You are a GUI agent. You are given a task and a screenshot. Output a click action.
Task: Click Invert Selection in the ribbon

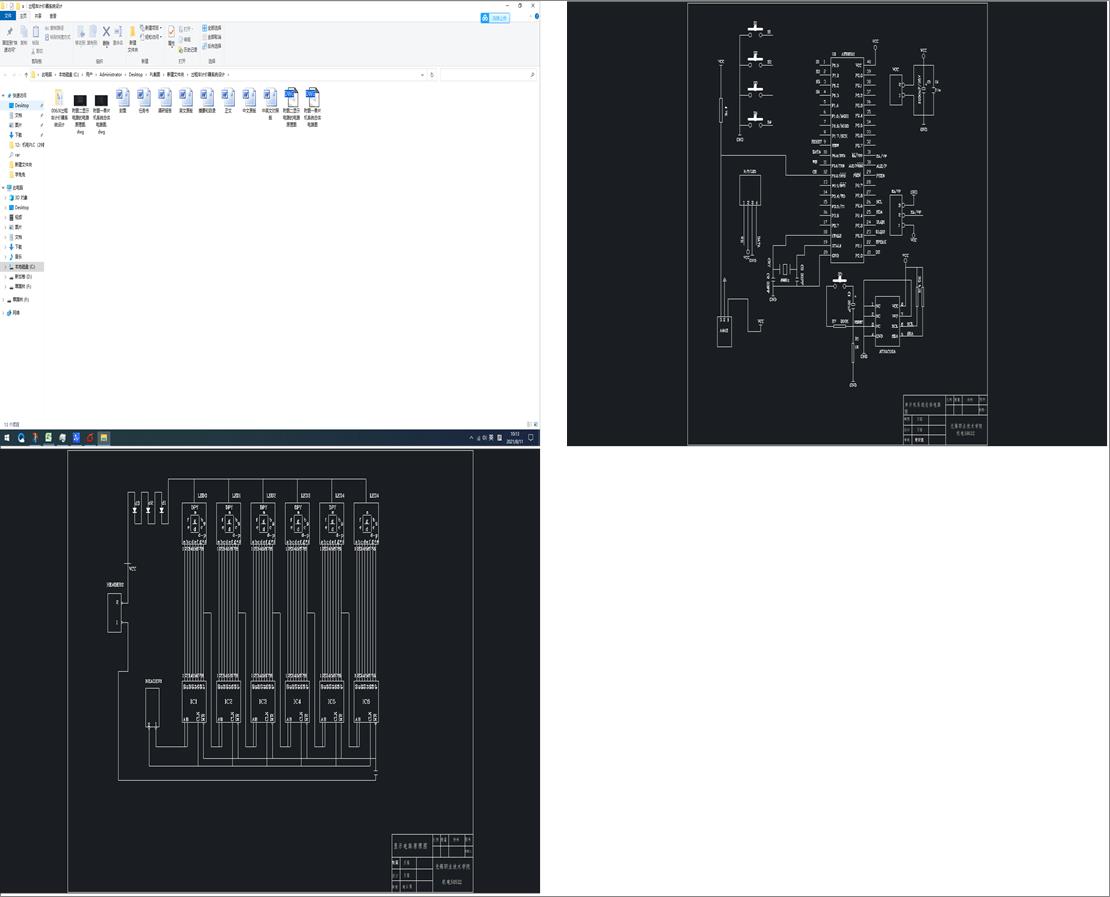tap(213, 46)
